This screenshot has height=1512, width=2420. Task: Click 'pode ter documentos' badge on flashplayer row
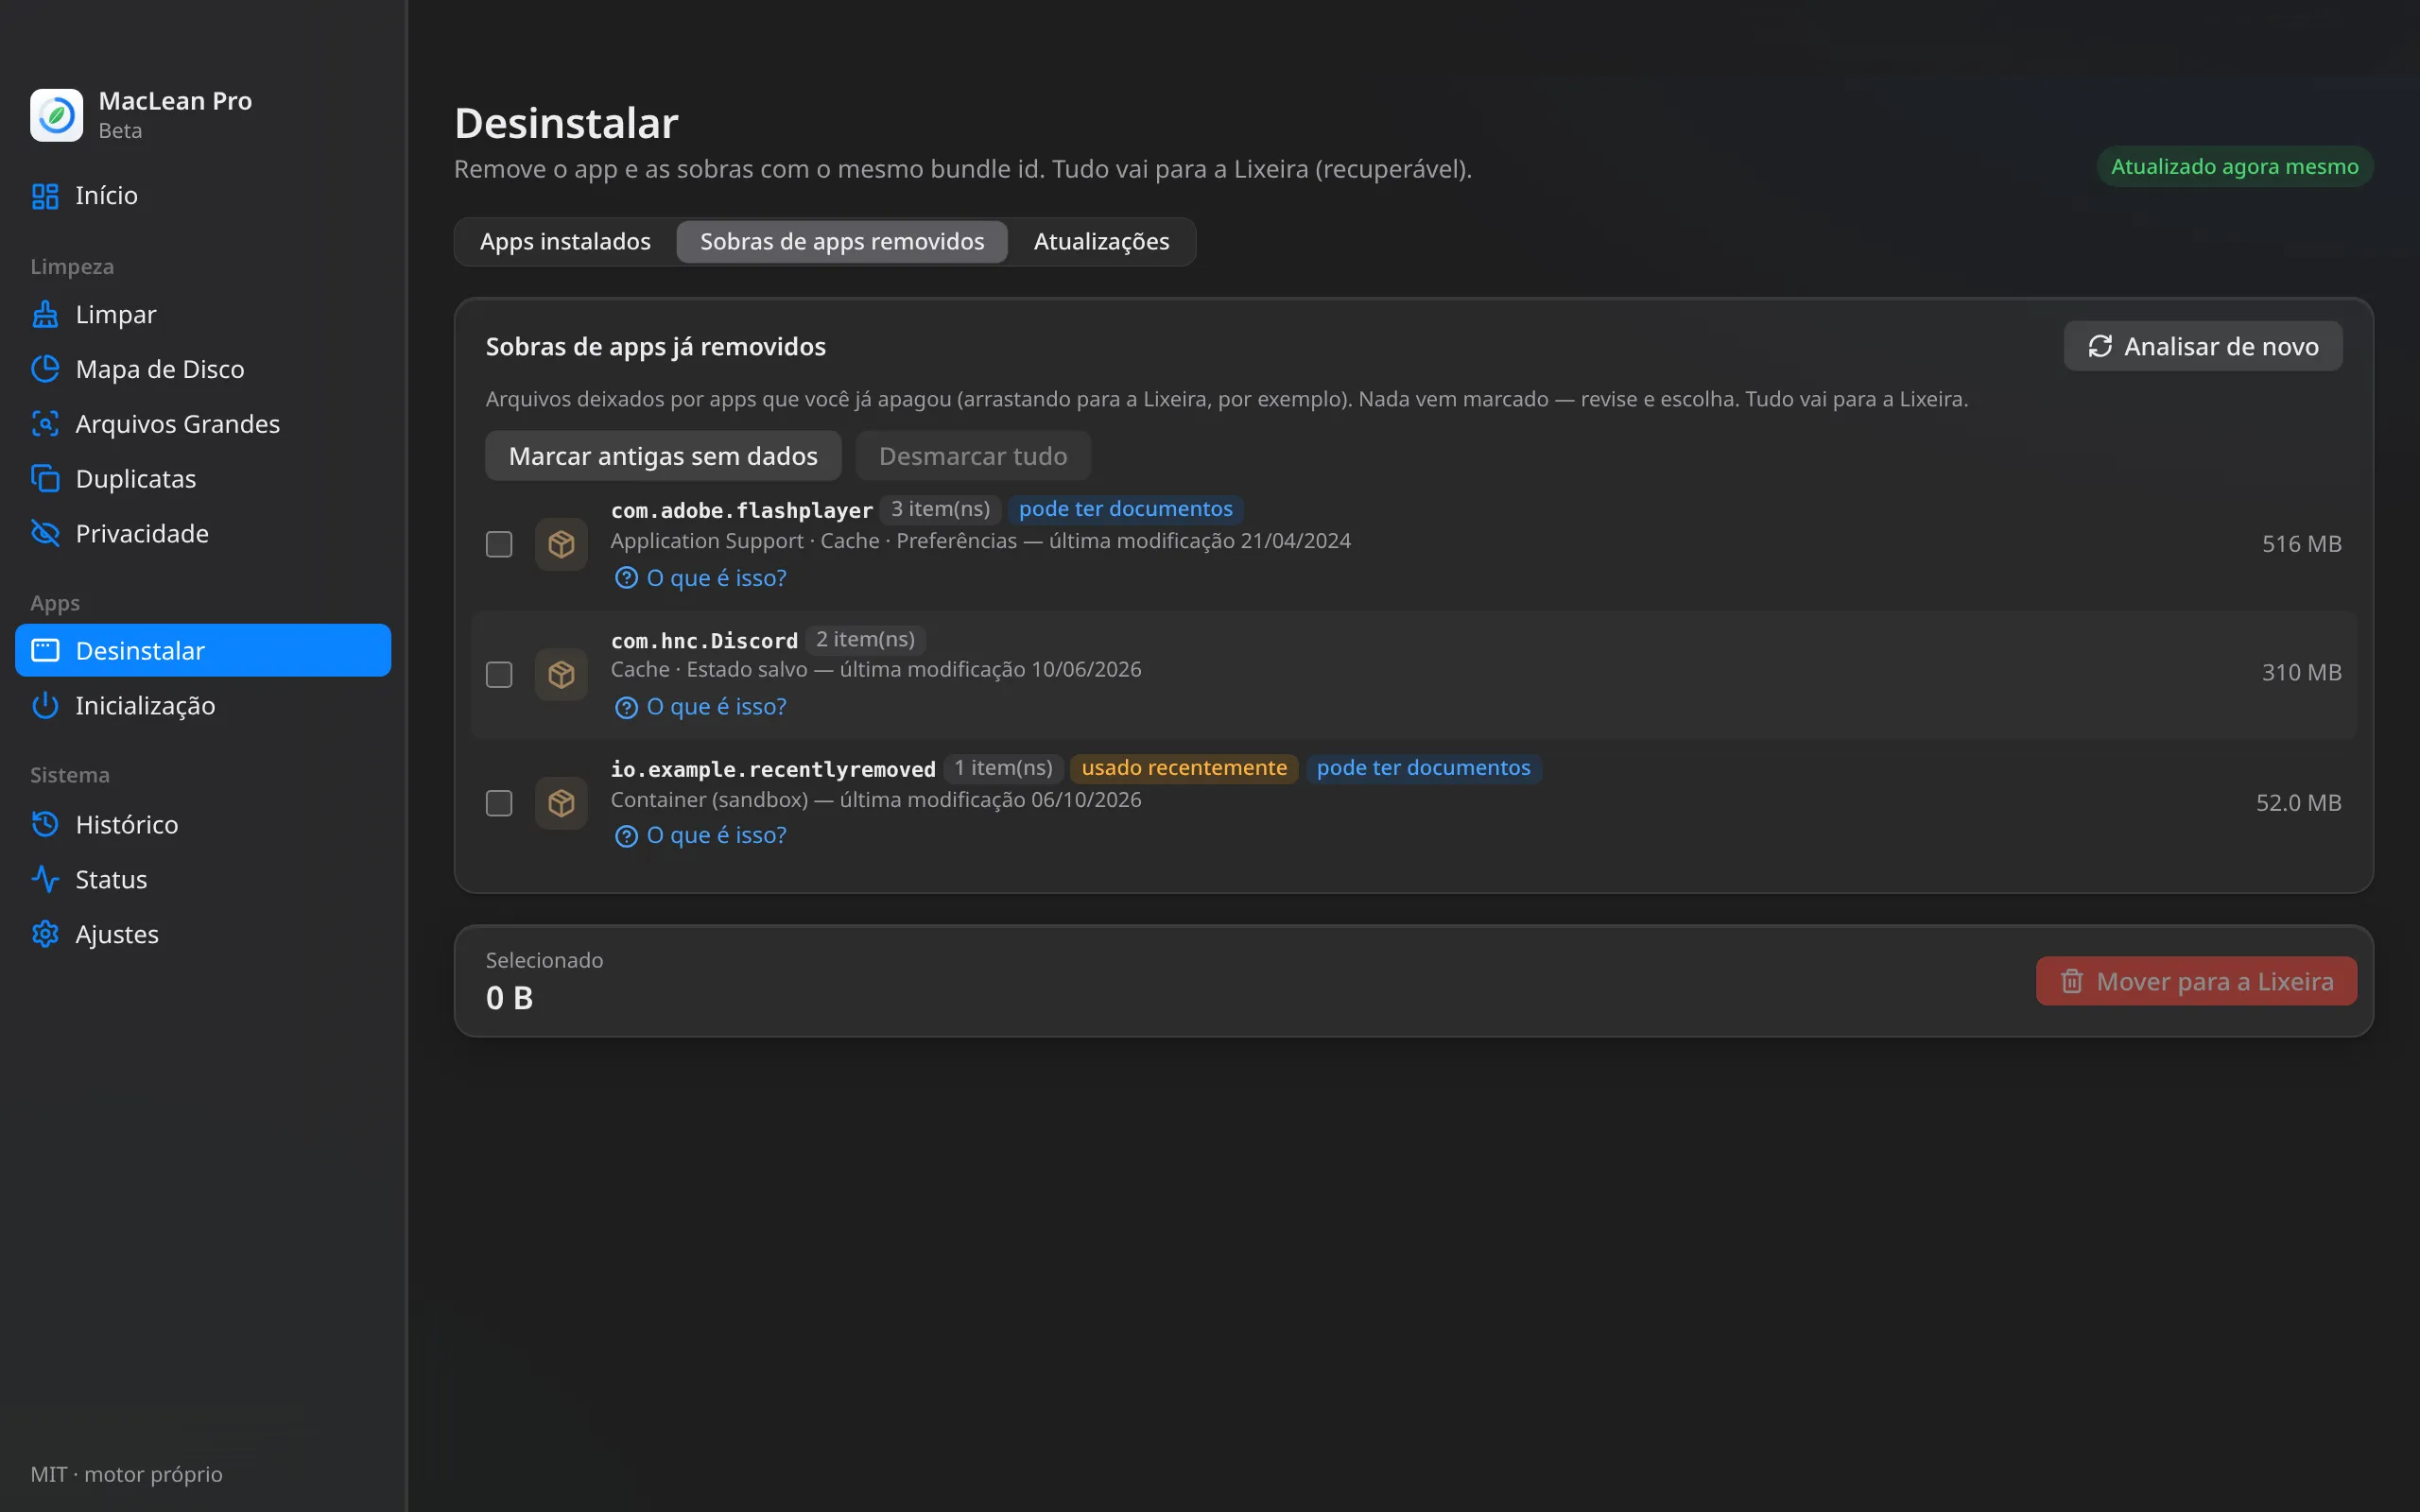[1125, 509]
